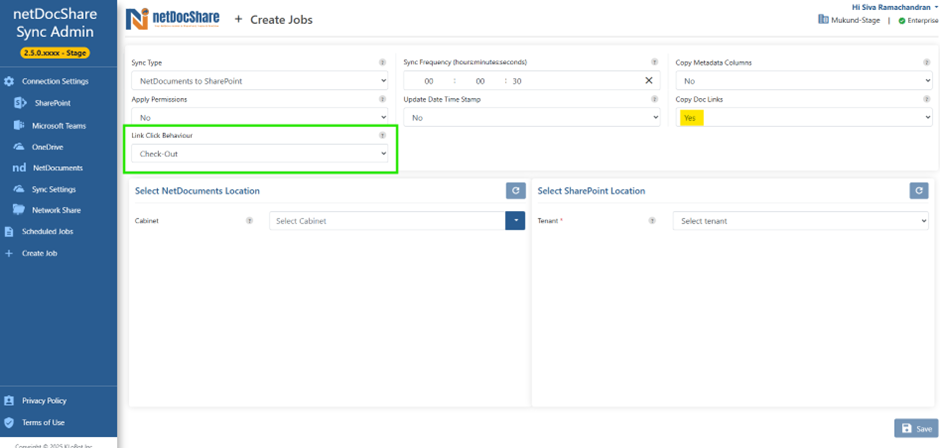Open the Copy Metadata Columns dropdown

coord(804,81)
